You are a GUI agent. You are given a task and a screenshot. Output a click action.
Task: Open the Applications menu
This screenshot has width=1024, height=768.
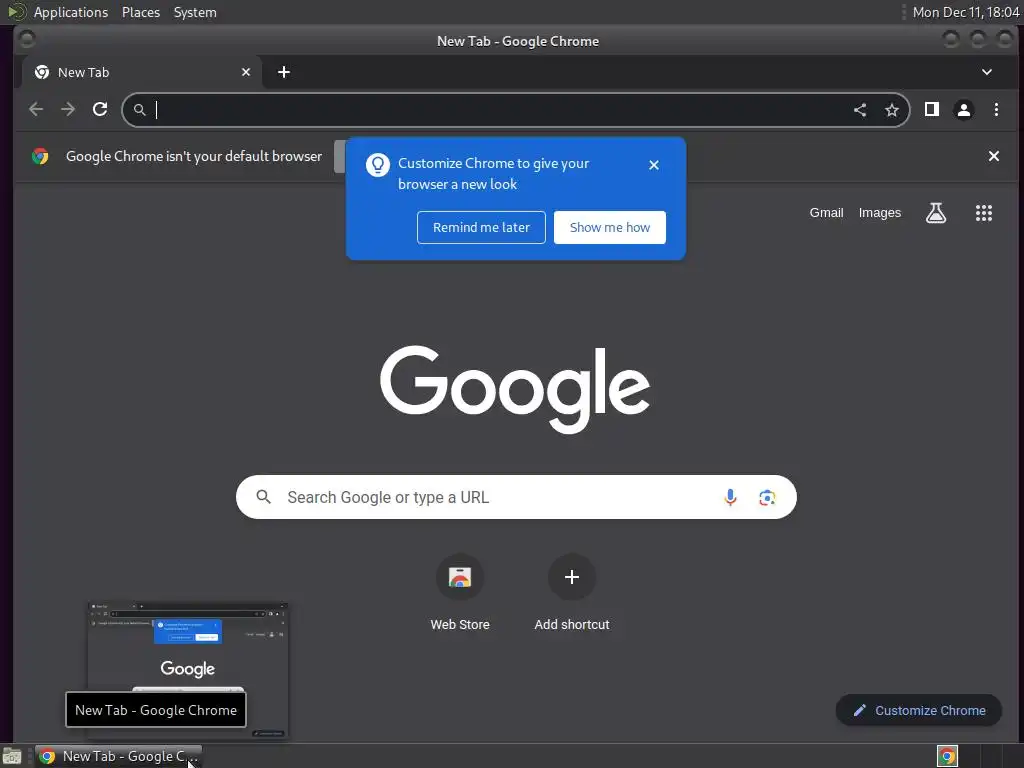click(x=71, y=12)
